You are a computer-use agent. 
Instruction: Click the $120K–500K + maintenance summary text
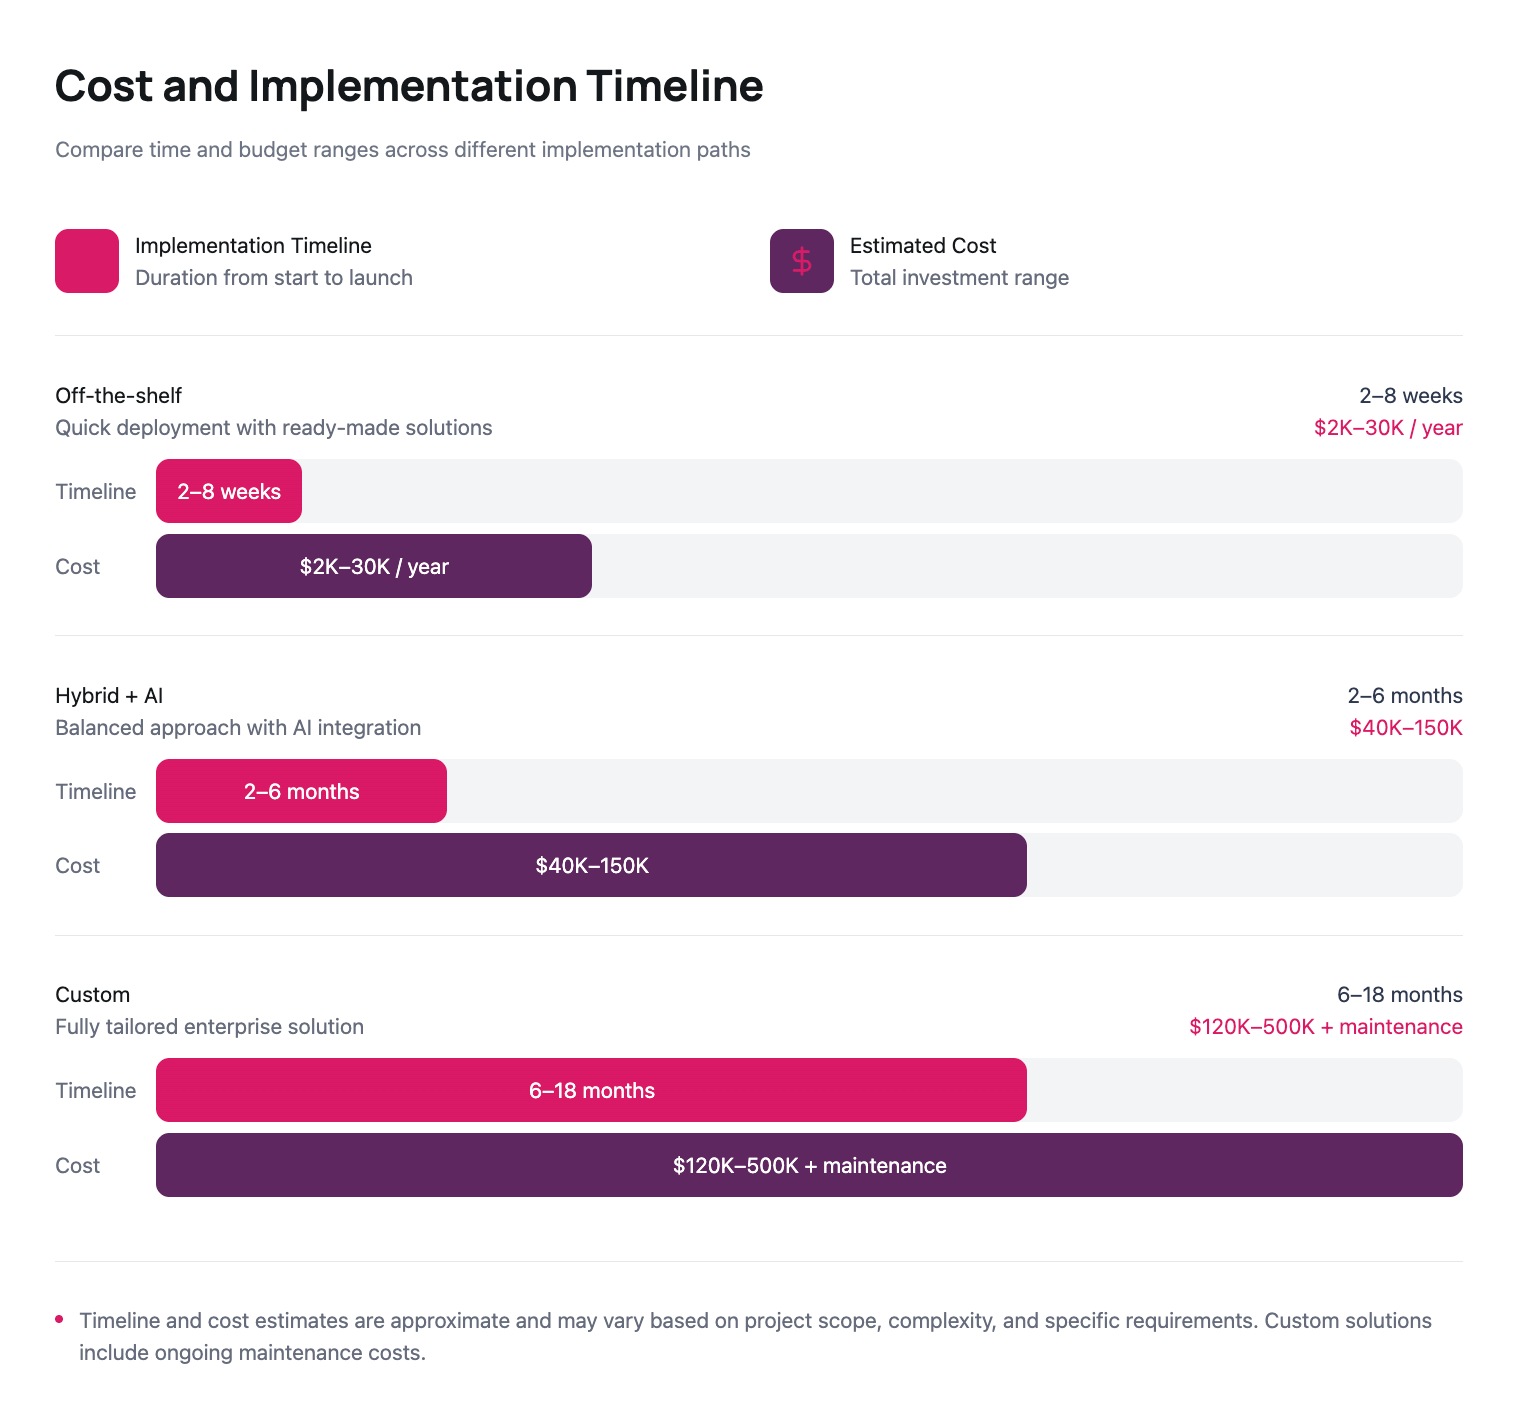[1325, 1026]
